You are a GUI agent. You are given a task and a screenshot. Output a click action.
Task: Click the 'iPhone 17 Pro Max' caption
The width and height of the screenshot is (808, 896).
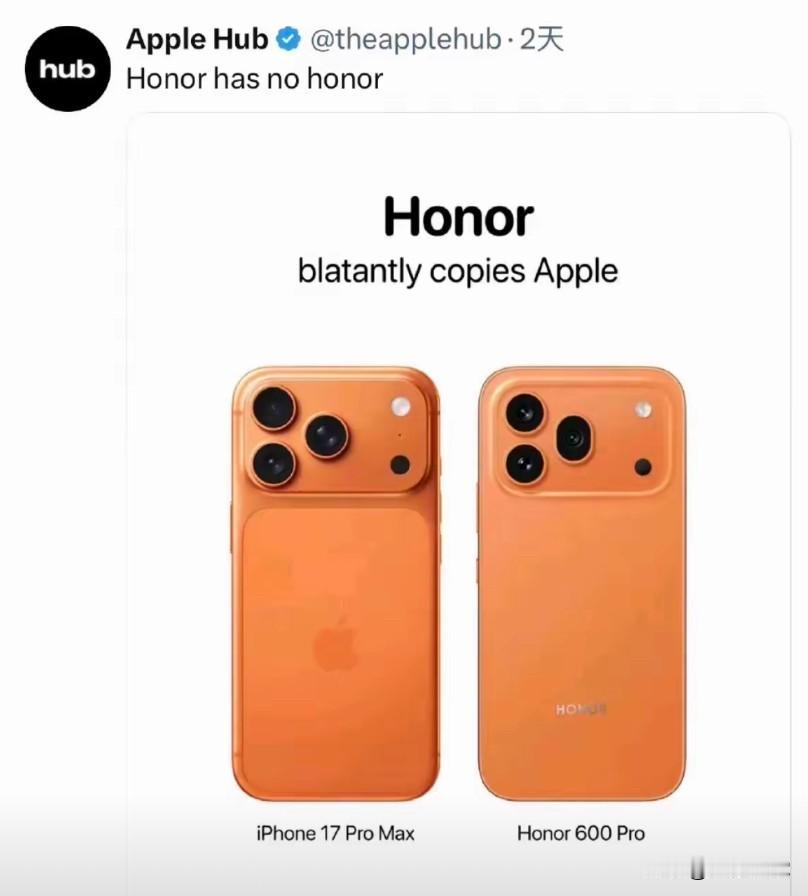pos(335,834)
